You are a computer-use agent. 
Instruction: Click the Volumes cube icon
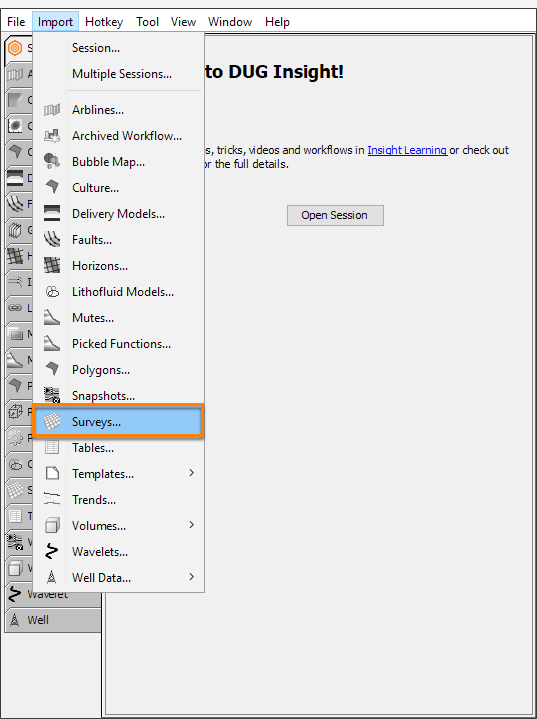(52, 526)
